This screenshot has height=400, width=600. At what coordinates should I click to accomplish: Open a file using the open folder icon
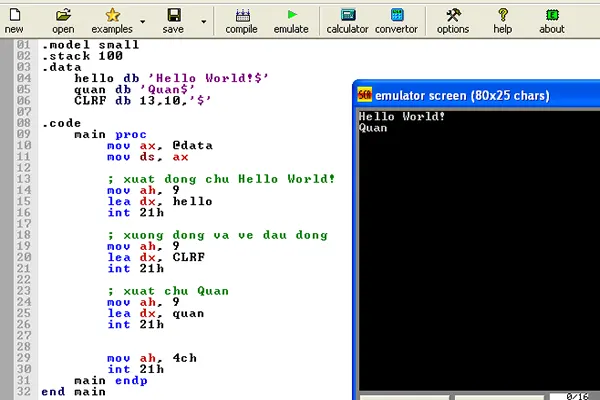(x=63, y=19)
